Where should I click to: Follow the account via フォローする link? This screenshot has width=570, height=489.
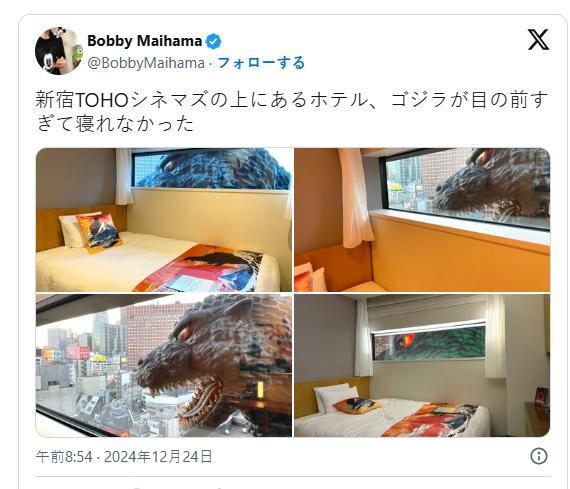261,63
